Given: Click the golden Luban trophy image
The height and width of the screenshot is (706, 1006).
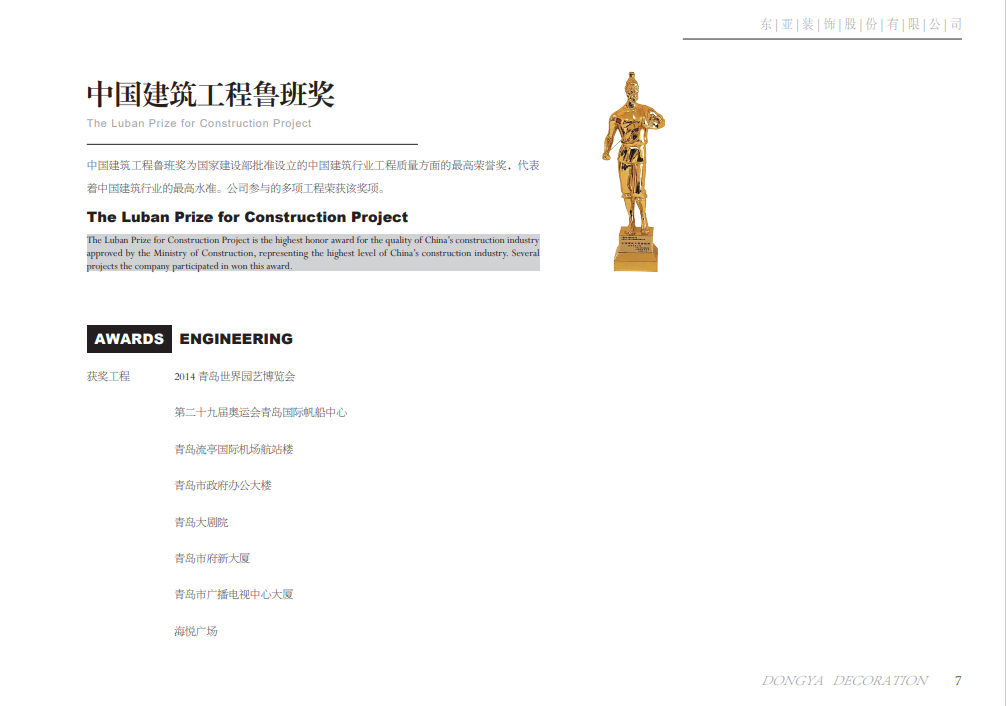Looking at the screenshot, I should coord(633,171).
